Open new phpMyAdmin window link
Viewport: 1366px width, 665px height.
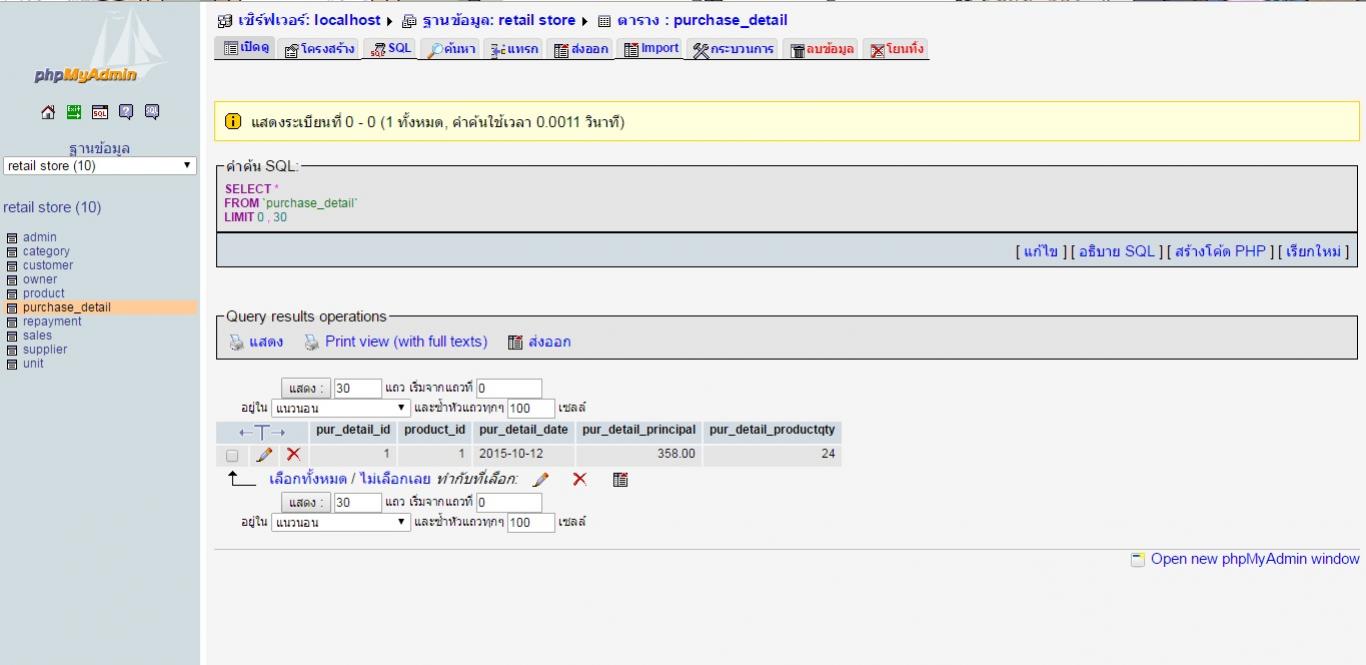[x=1255, y=559]
